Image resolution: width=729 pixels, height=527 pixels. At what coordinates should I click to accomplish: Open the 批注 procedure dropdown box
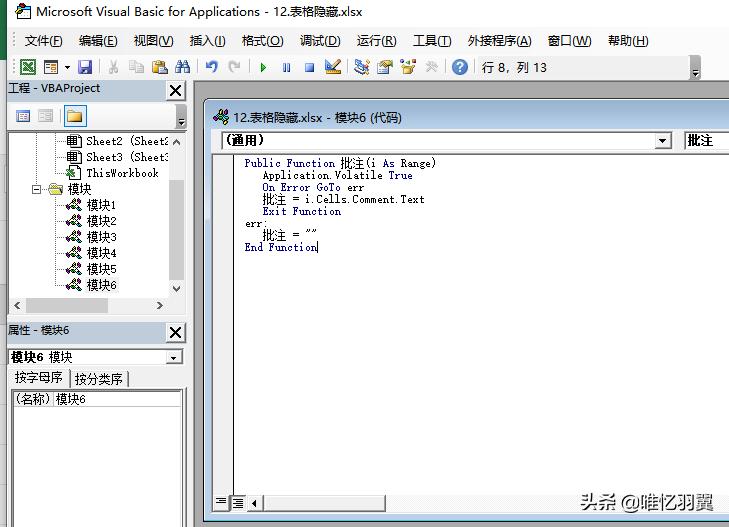click(707, 140)
